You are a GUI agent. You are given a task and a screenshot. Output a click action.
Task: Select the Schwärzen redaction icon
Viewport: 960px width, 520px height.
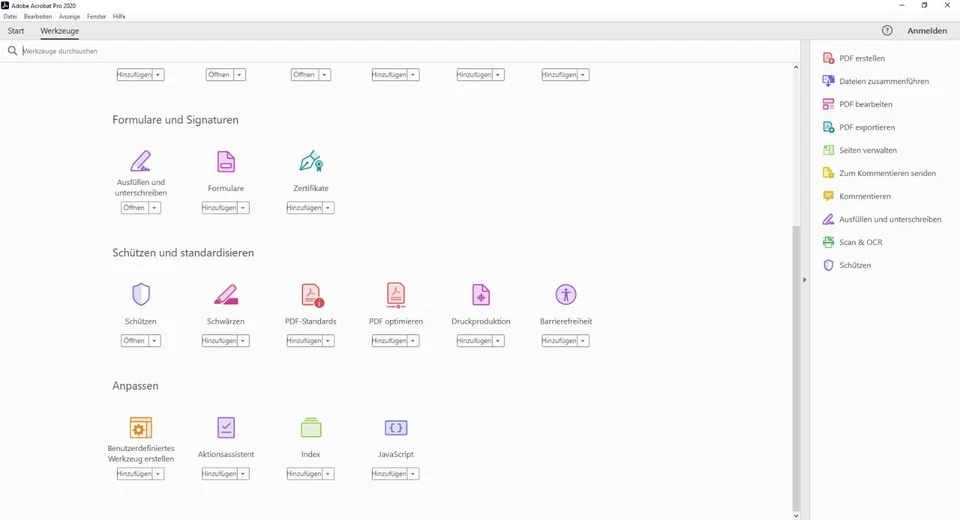pos(226,295)
